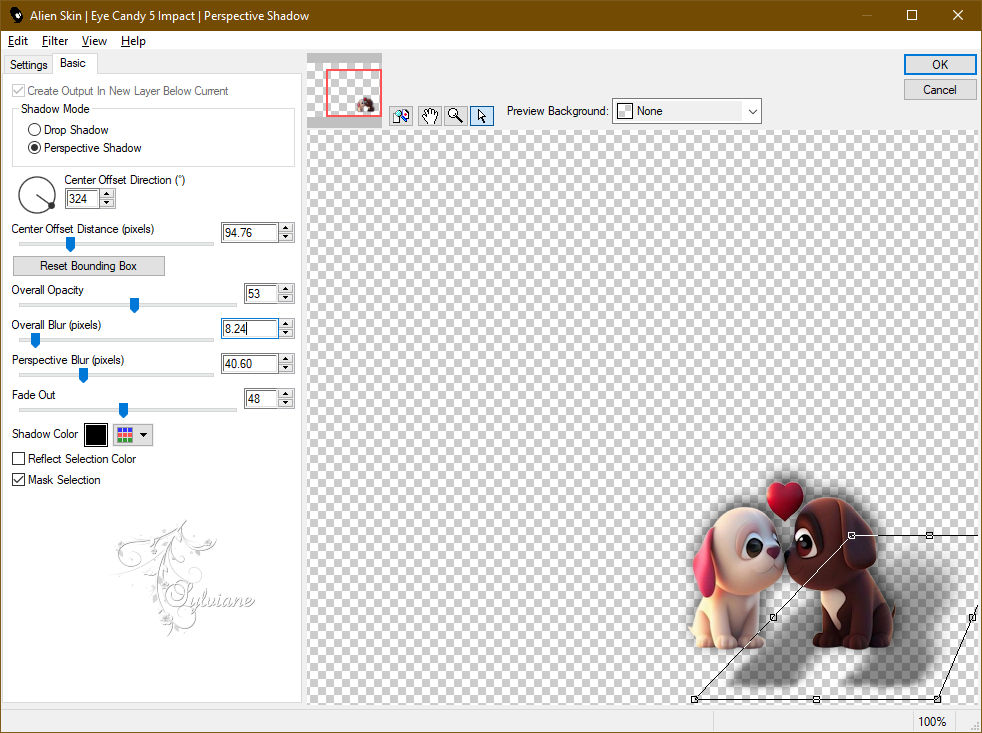Toggle the original/preview compare icon

coord(401,116)
